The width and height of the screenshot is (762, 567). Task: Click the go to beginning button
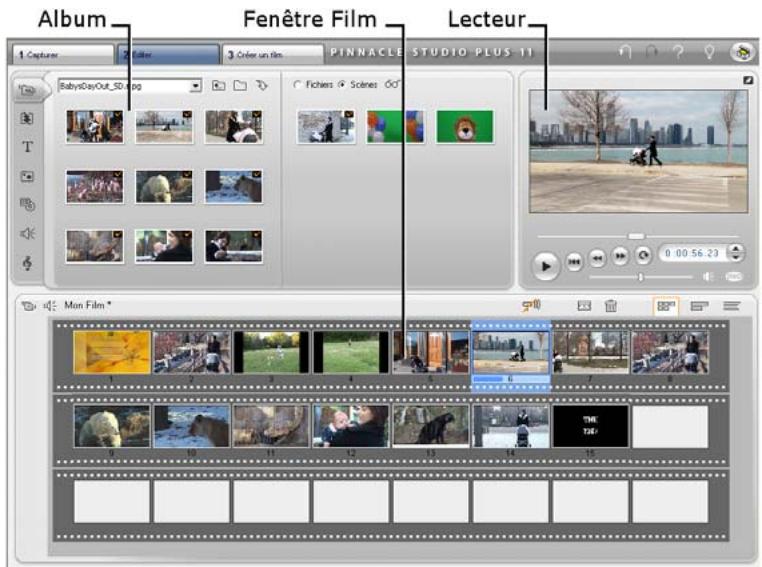point(574,262)
